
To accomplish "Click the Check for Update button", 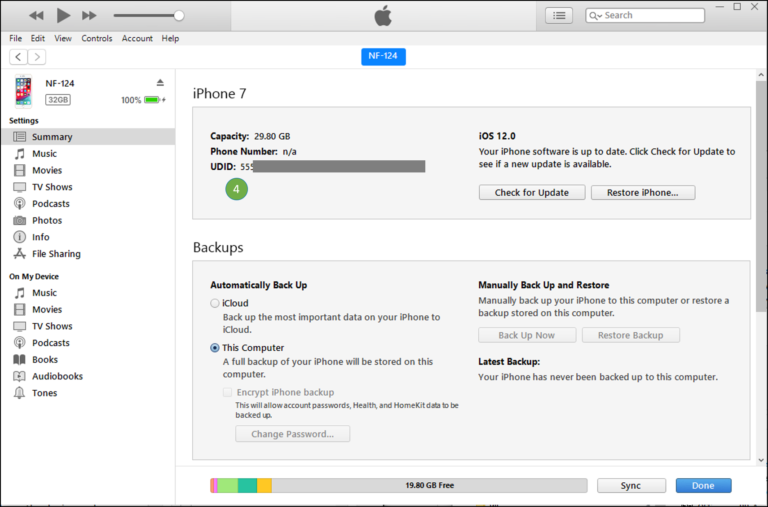I will click(x=531, y=192).
